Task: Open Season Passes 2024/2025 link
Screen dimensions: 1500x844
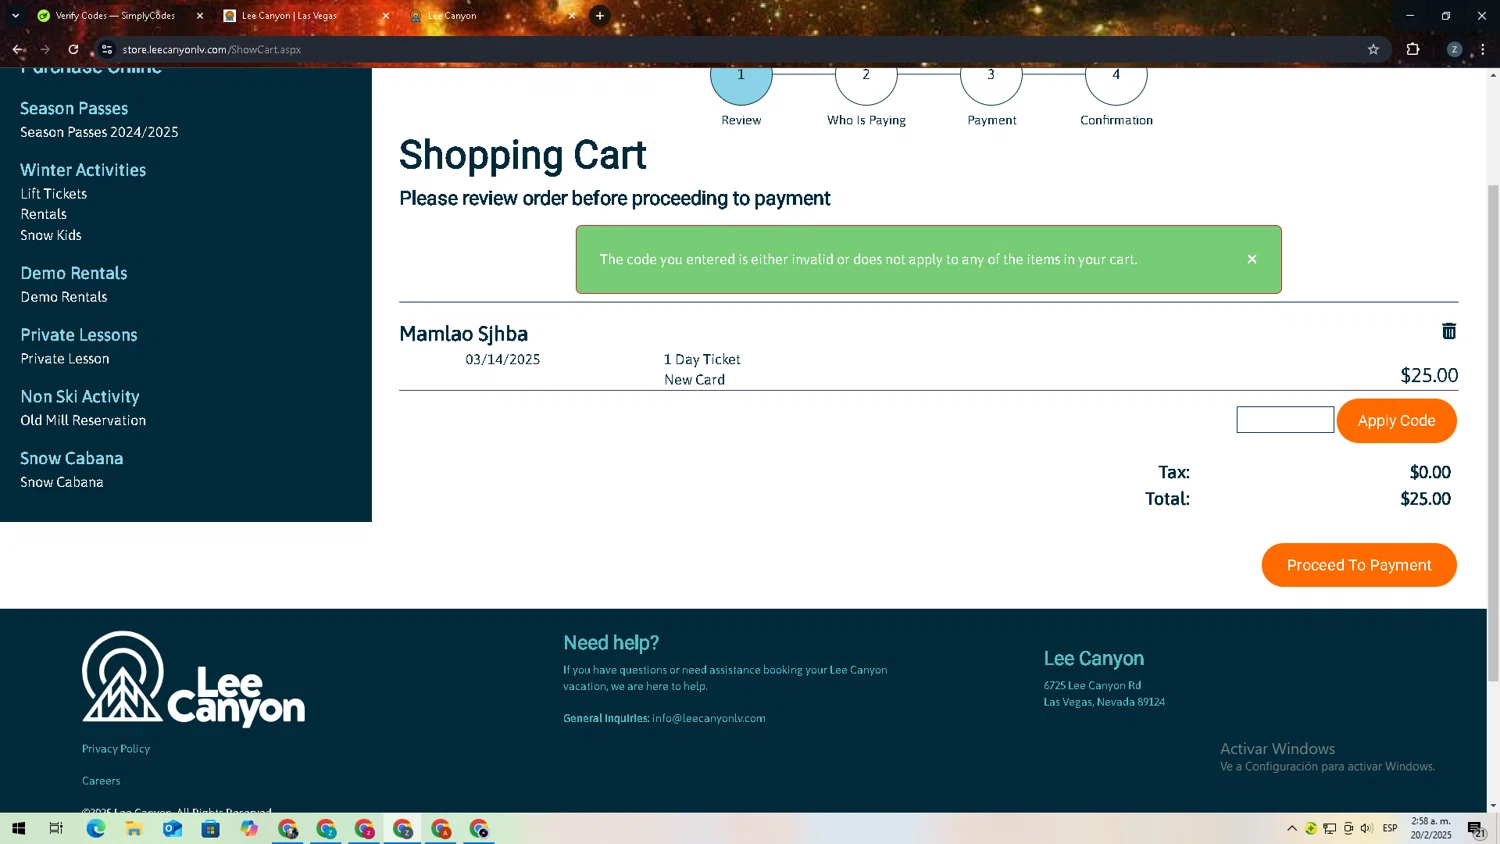Action: tap(99, 132)
